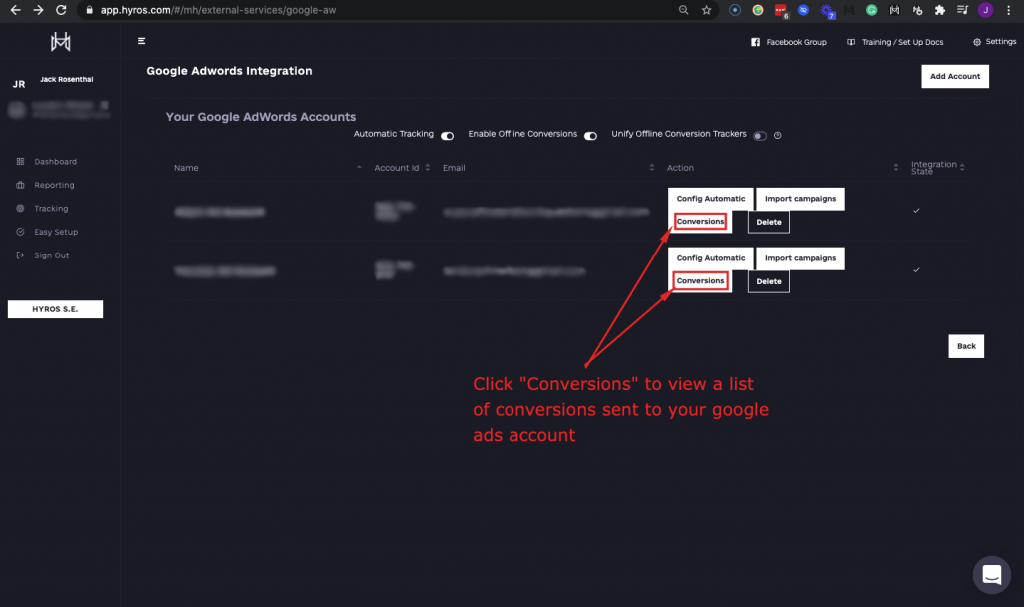Open the purple J Chrome profile avatar

[985, 10]
